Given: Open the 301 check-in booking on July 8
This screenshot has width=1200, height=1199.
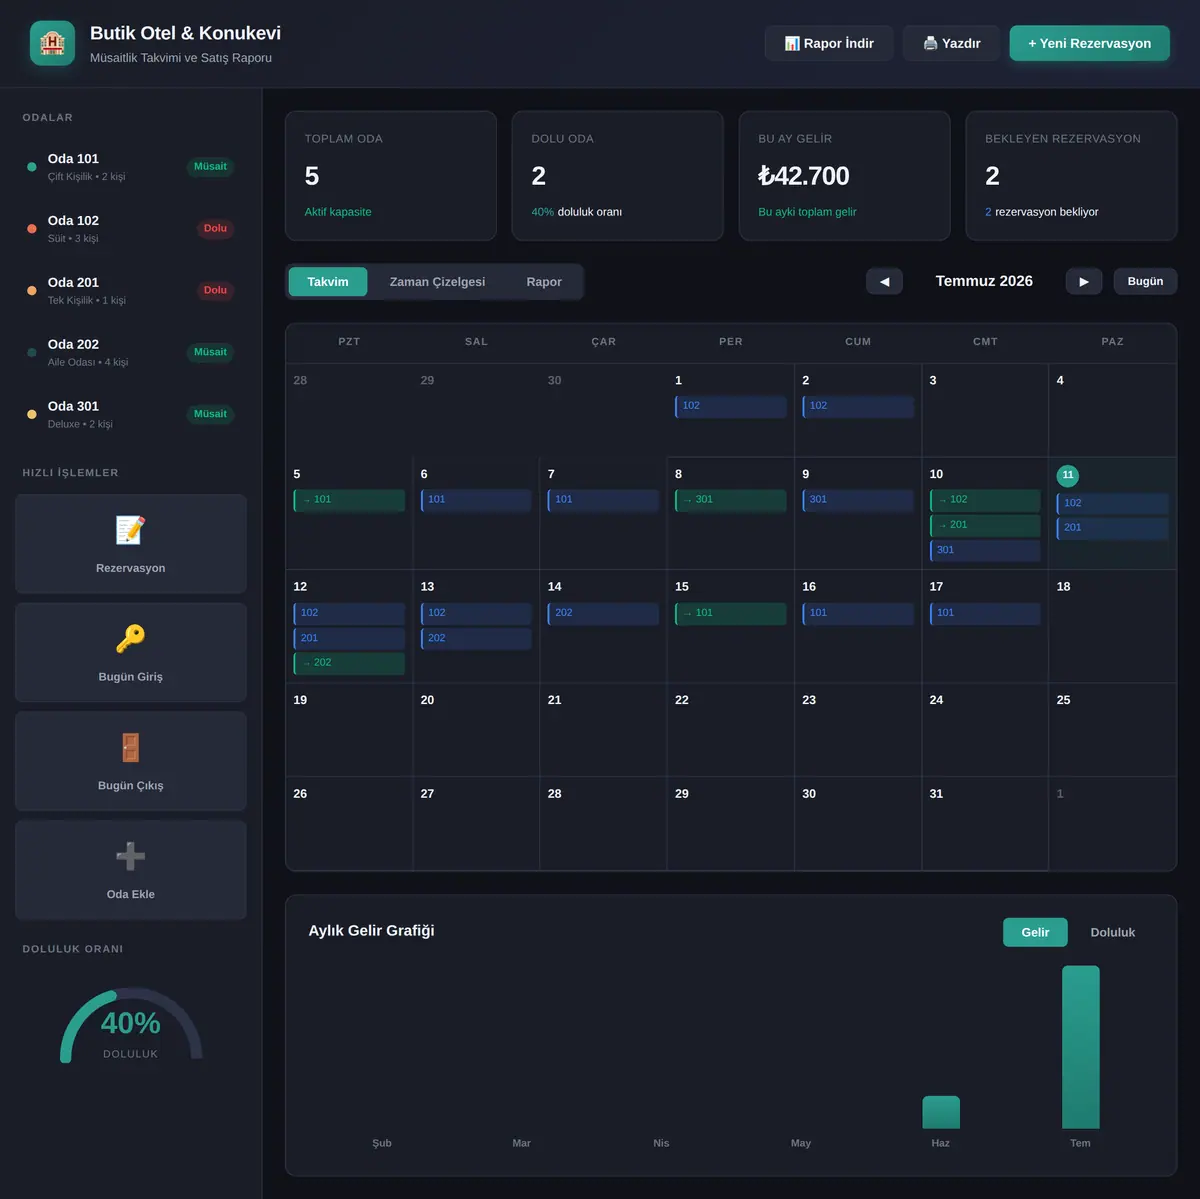Looking at the screenshot, I should pyautogui.click(x=731, y=500).
